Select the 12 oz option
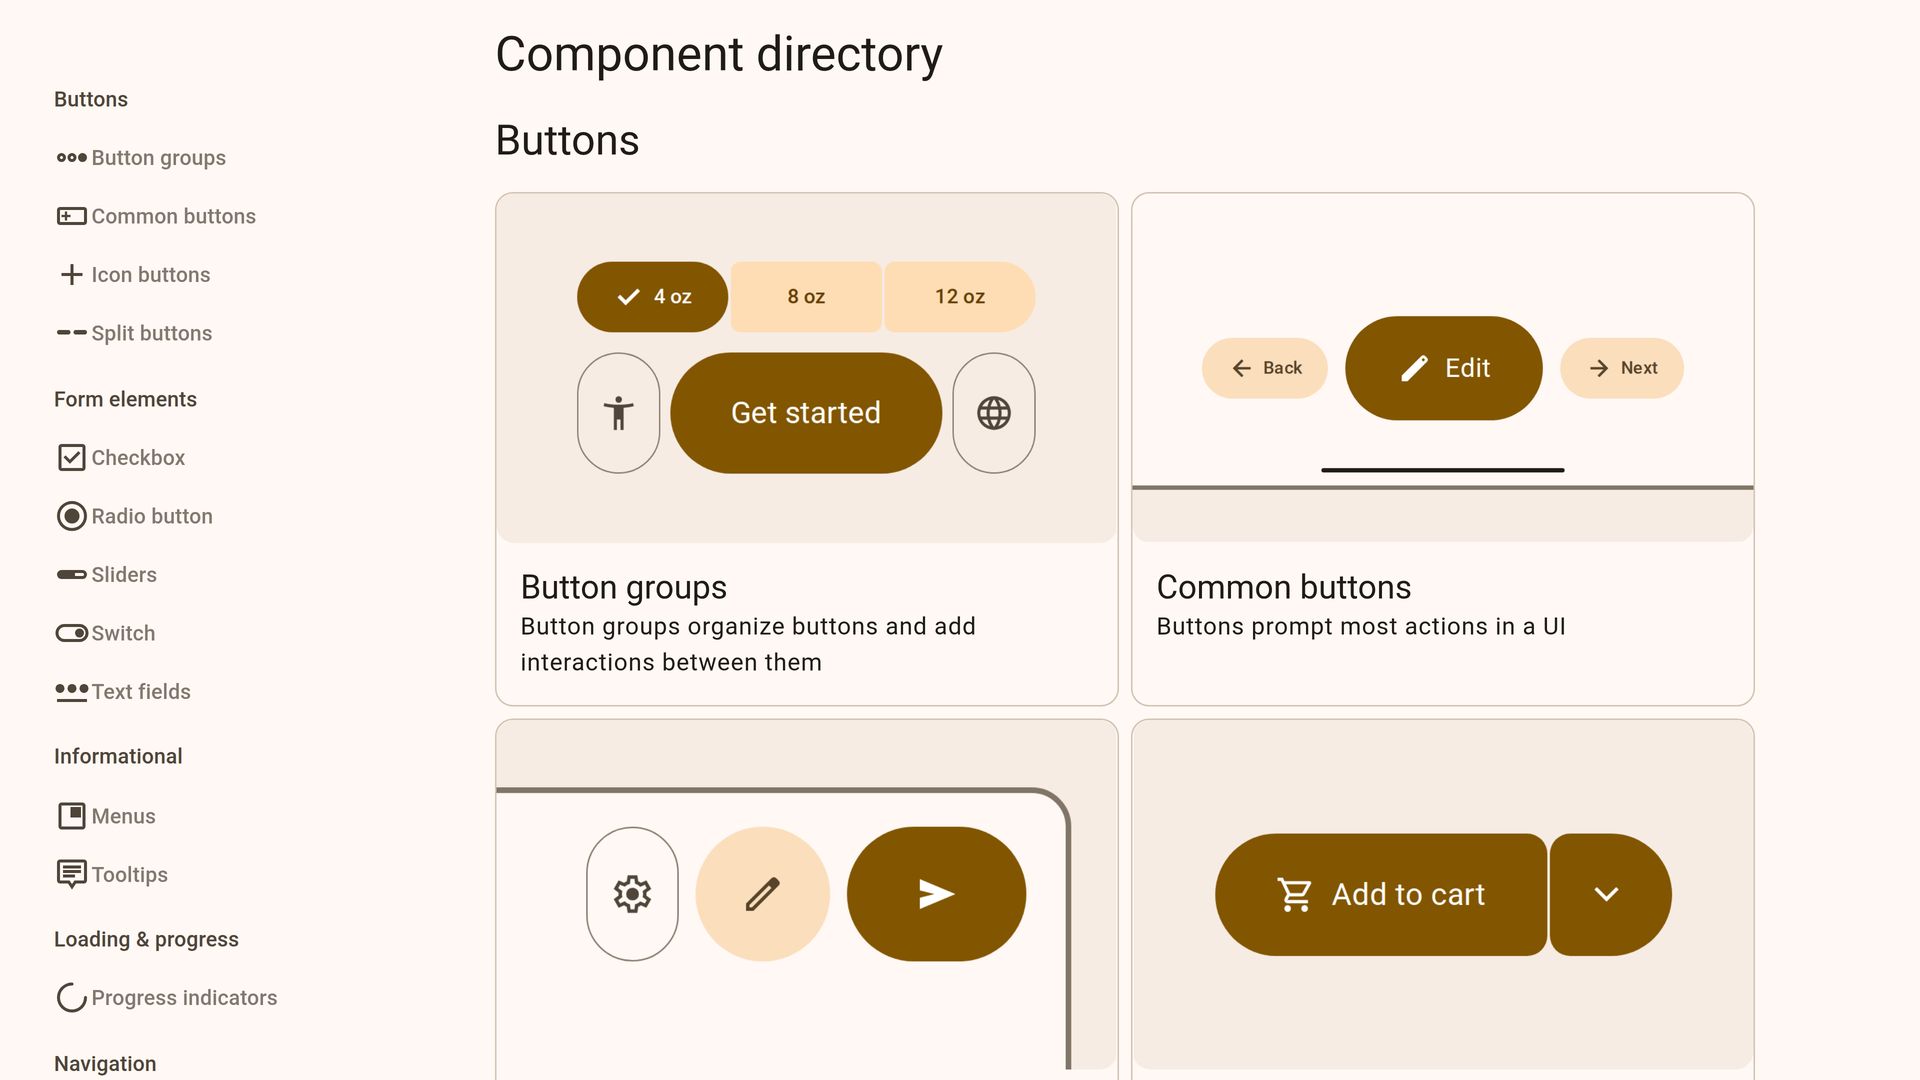Viewport: 1920px width, 1080px height. pyautogui.click(x=959, y=297)
